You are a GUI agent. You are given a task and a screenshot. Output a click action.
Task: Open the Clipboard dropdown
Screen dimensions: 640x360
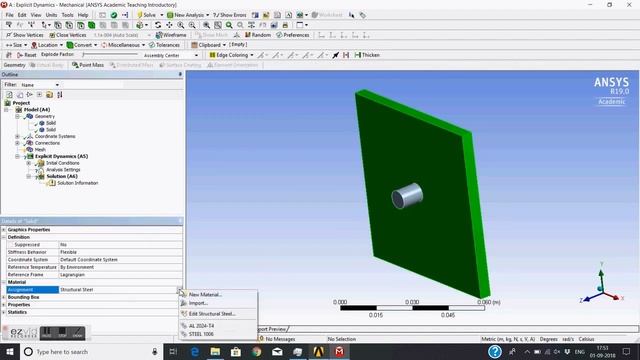[209, 45]
